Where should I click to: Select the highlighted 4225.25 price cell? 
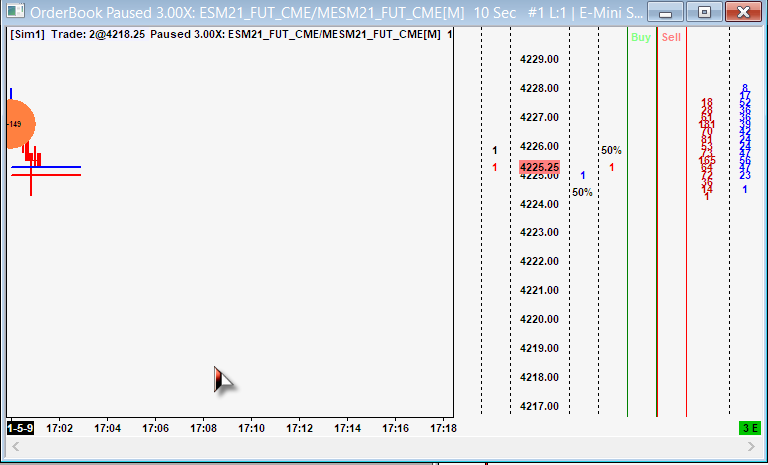(539, 167)
